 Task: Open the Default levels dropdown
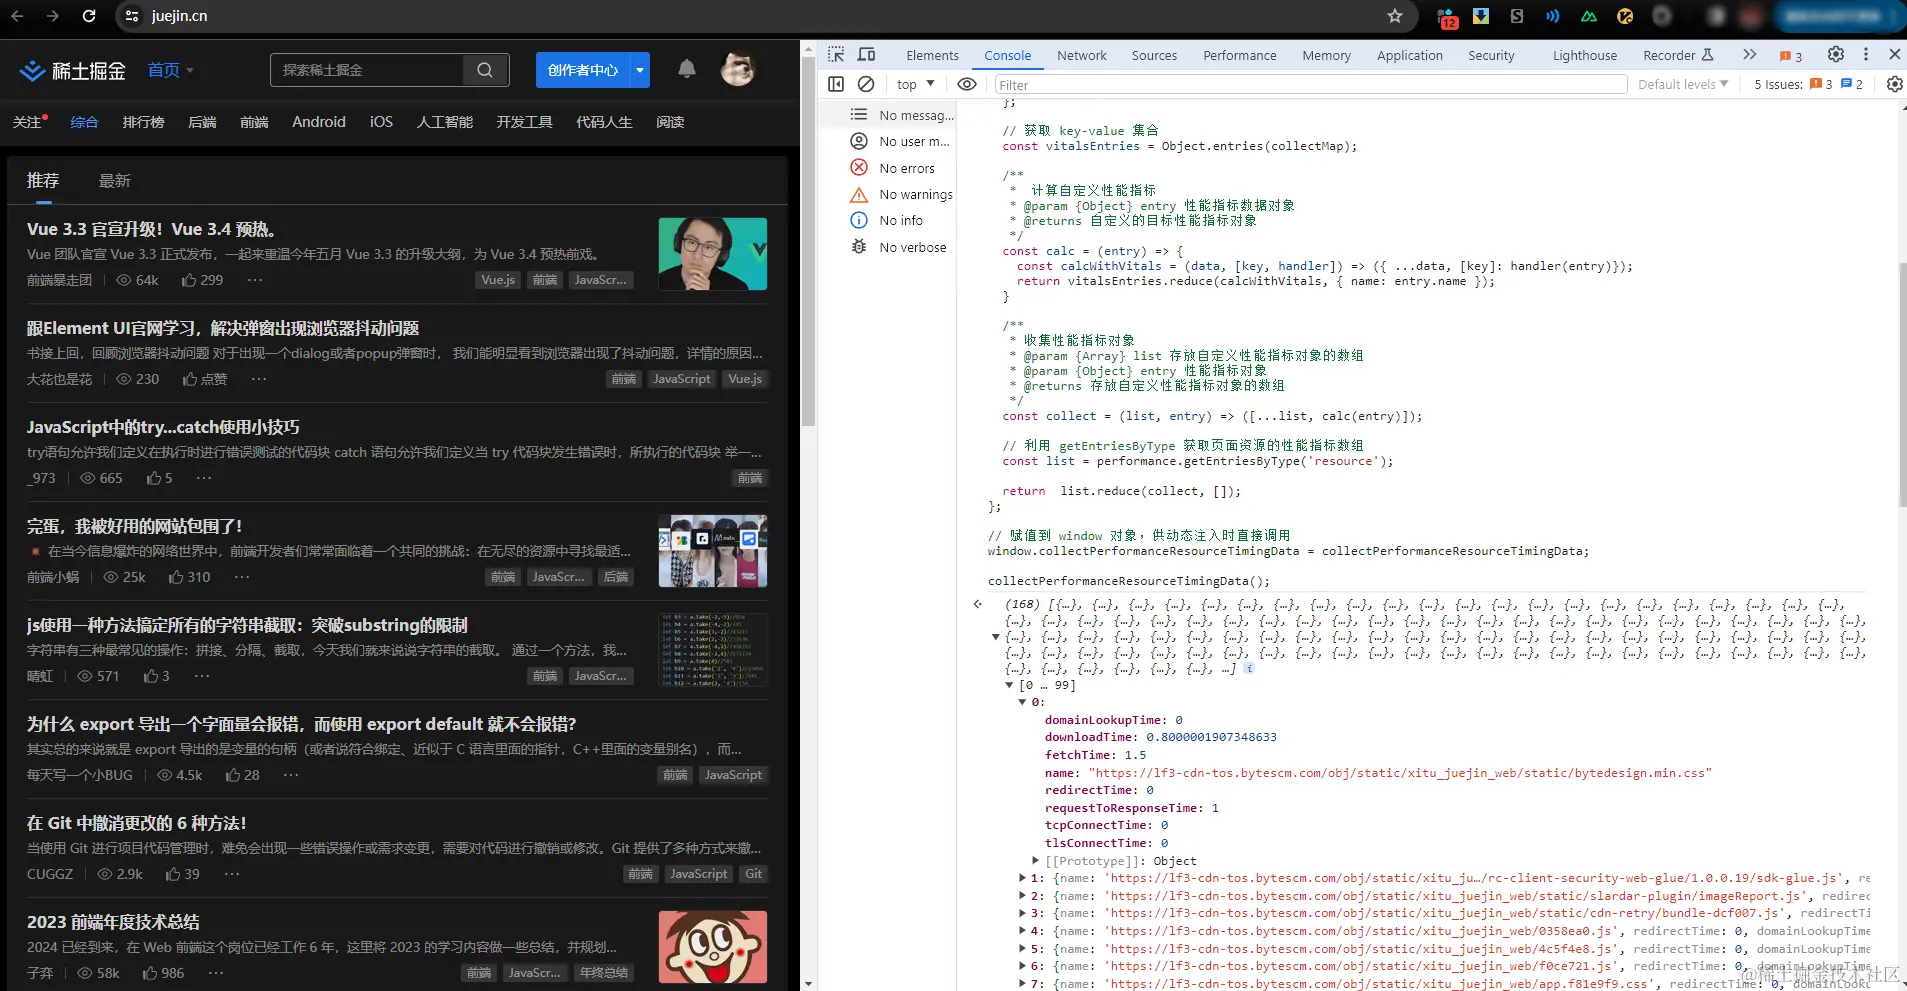[1683, 84]
